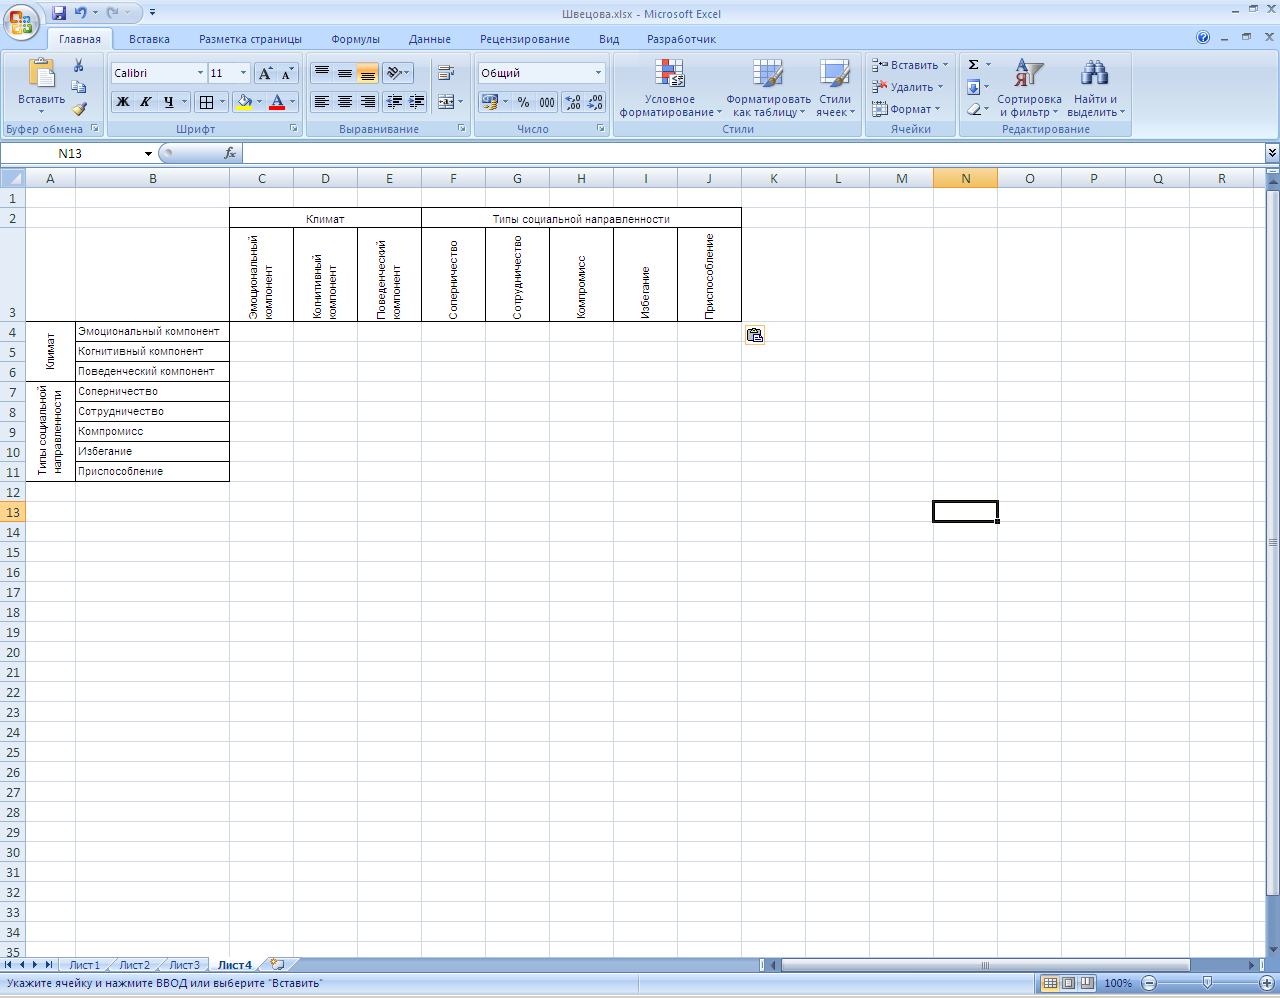
Task: Open Excel help question icon
Action: coord(1203,37)
